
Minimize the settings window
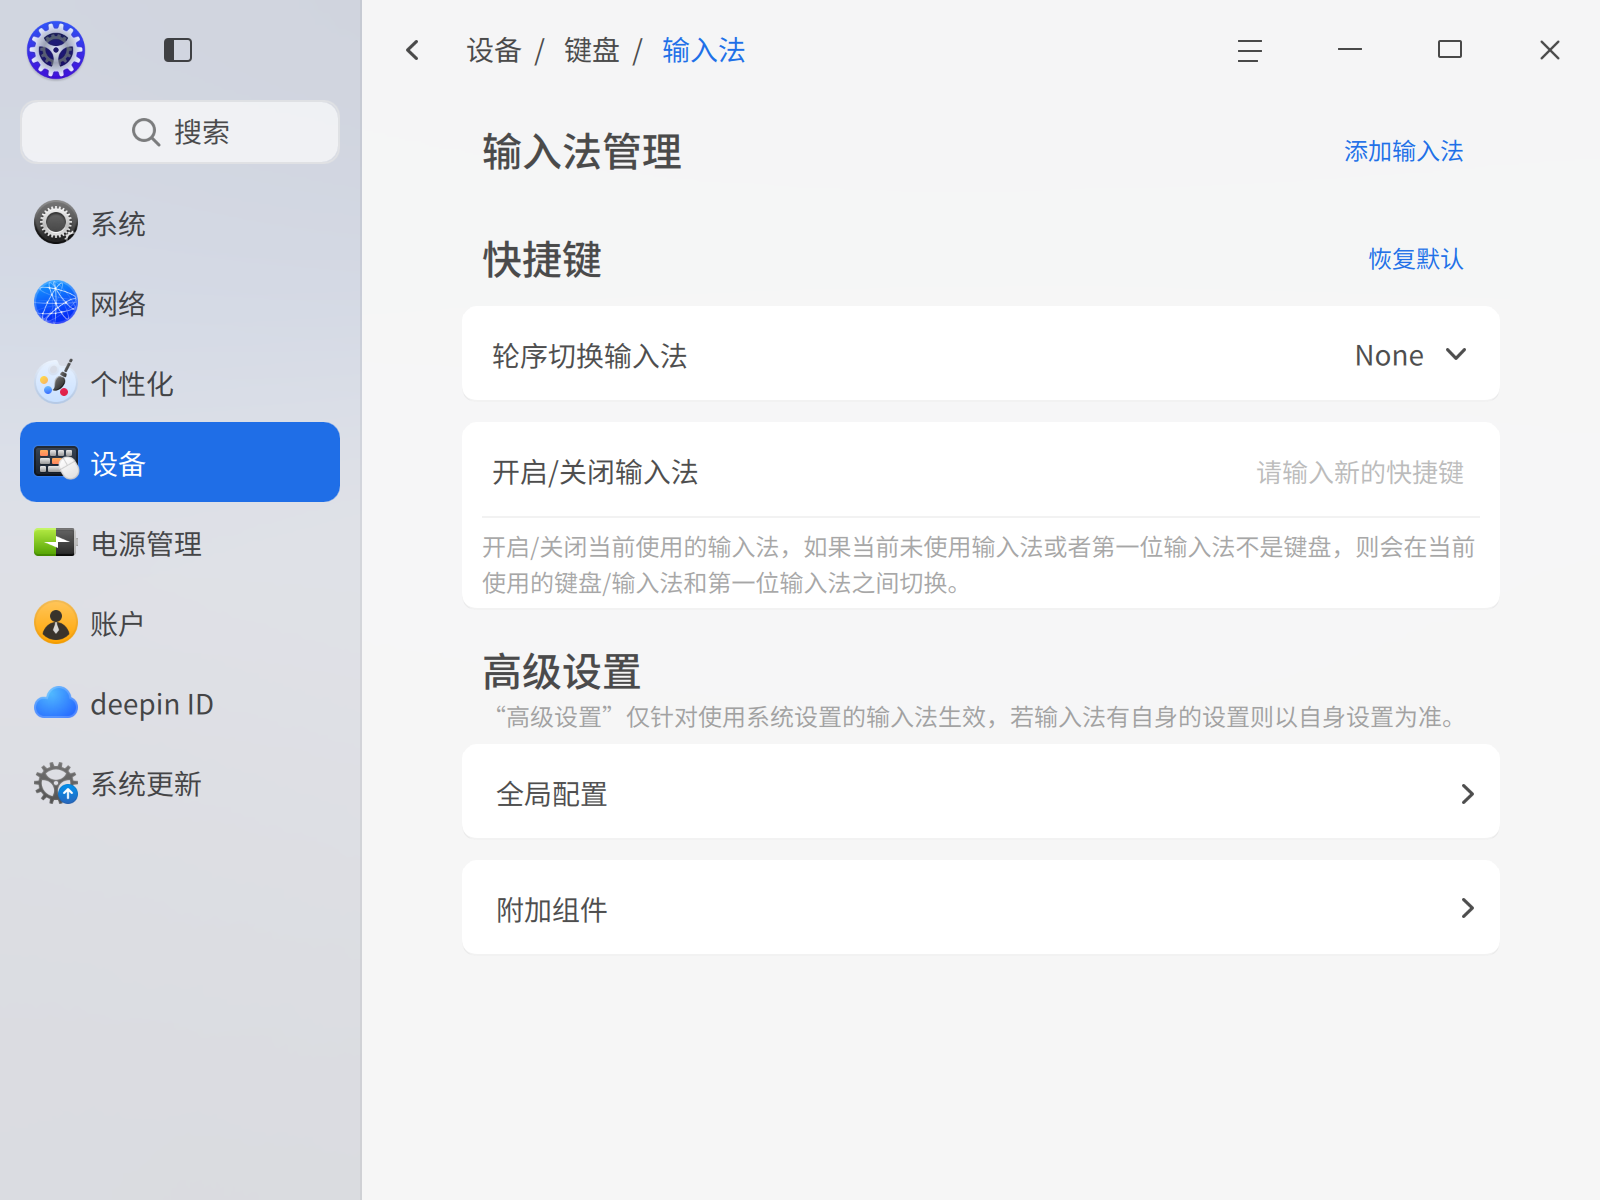(x=1350, y=49)
